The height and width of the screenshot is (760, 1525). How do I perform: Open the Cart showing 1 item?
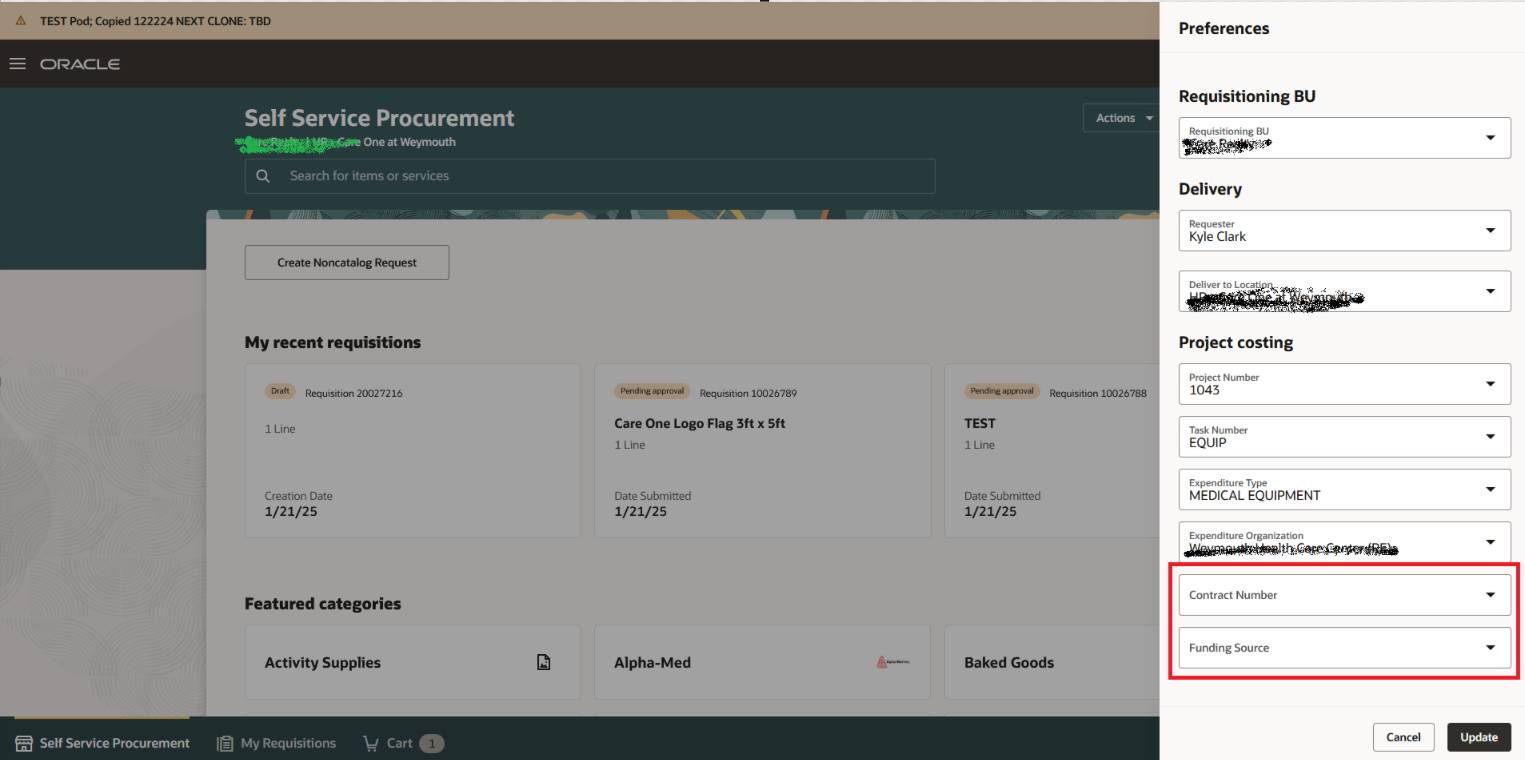pyautogui.click(x=403, y=742)
